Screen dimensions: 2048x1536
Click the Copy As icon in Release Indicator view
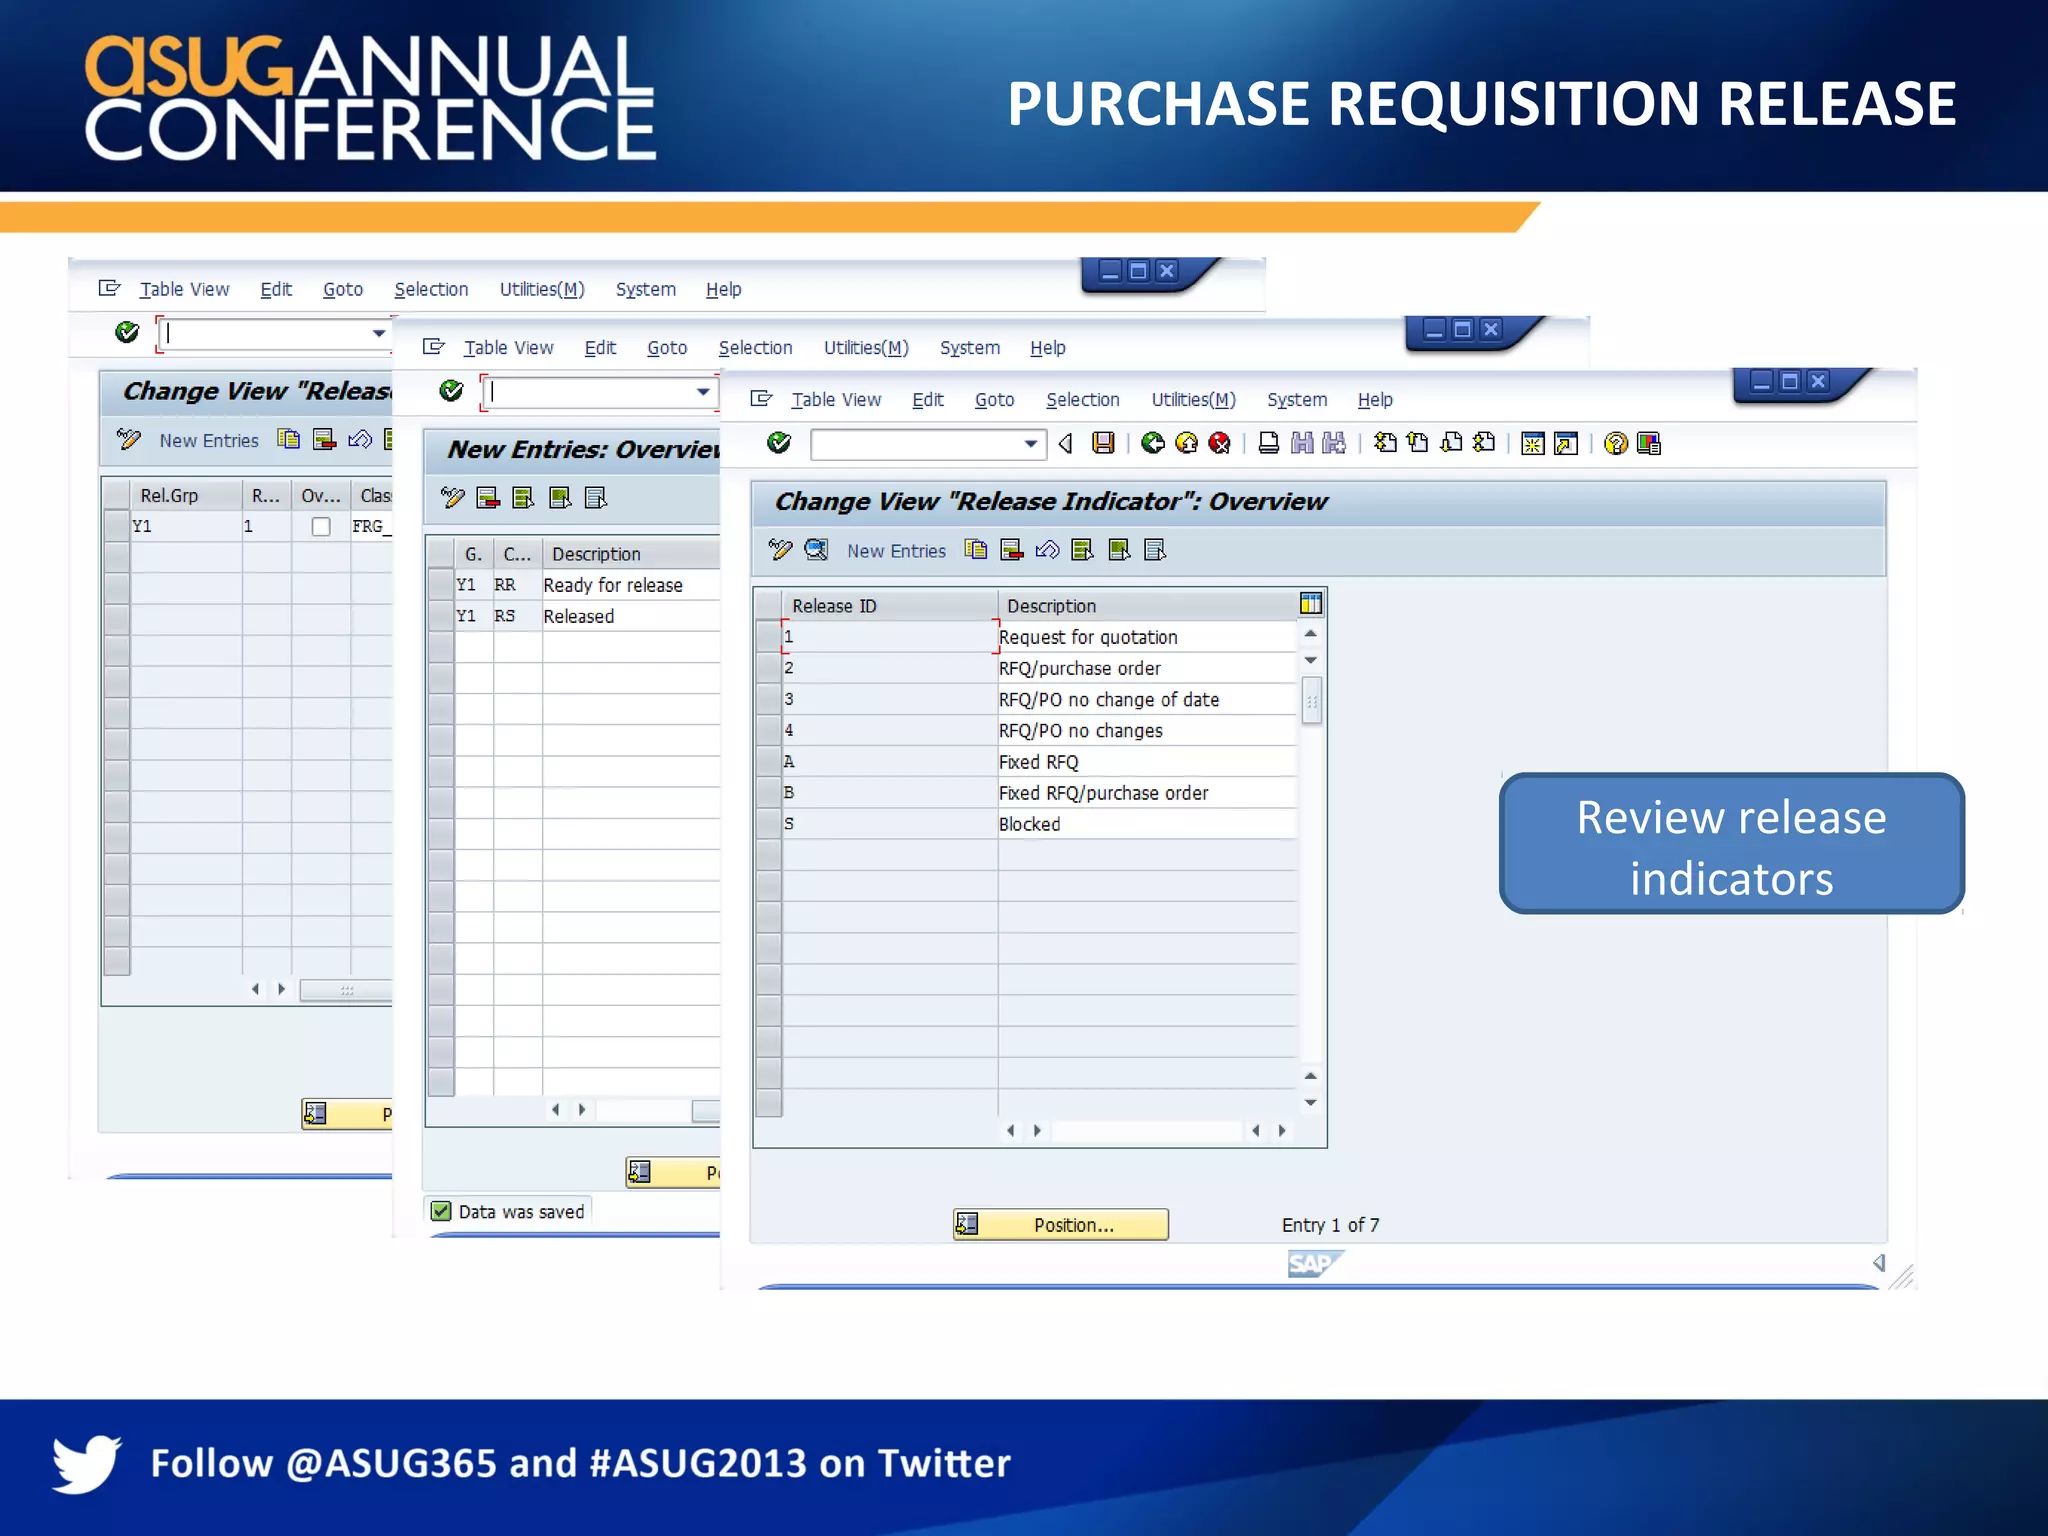976,550
